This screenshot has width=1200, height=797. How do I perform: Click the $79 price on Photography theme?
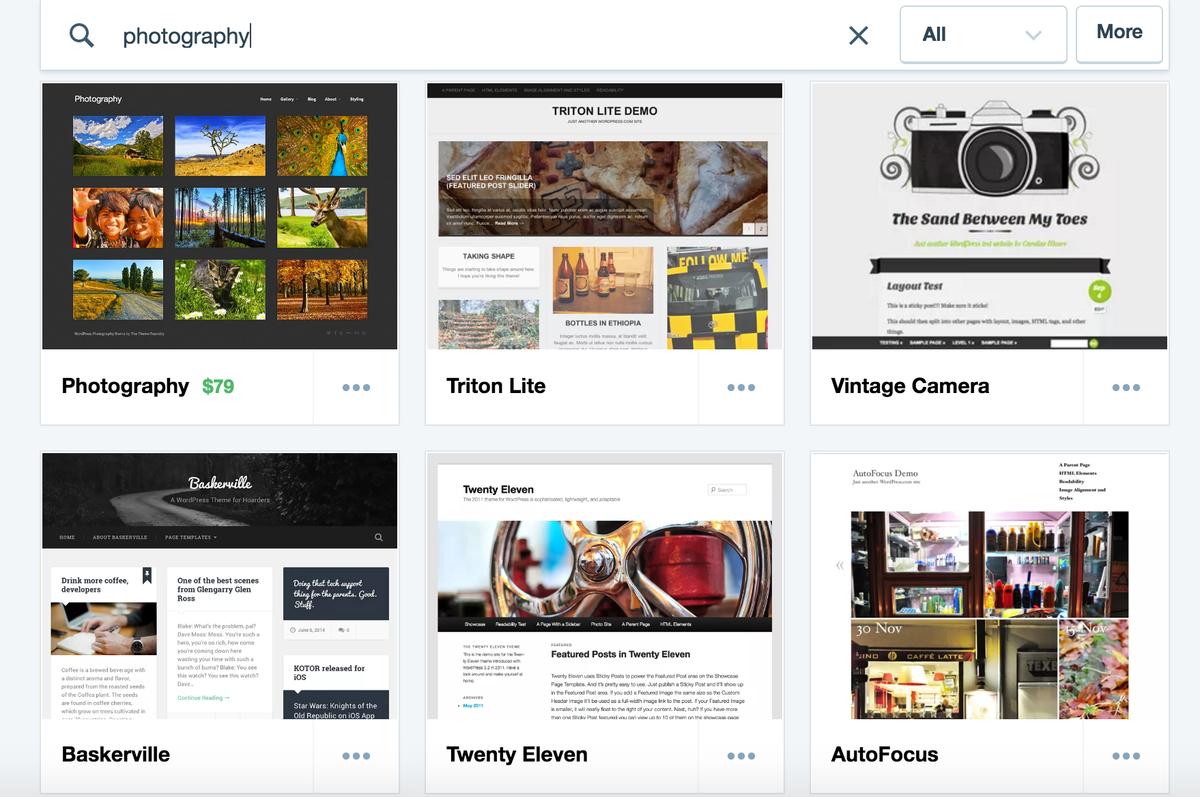(218, 386)
